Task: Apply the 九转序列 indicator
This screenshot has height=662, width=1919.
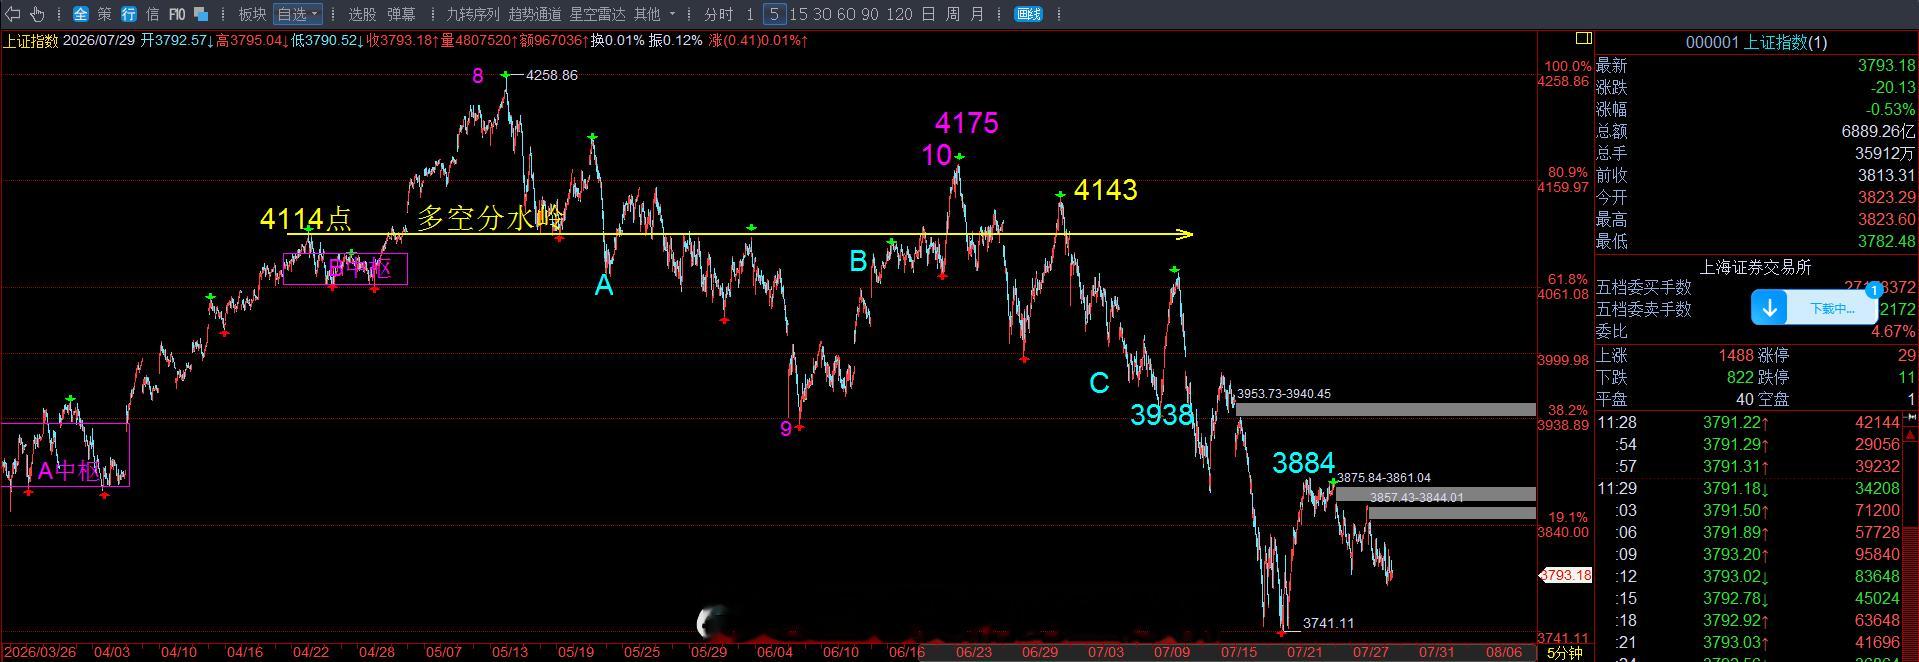Action: click(x=472, y=14)
